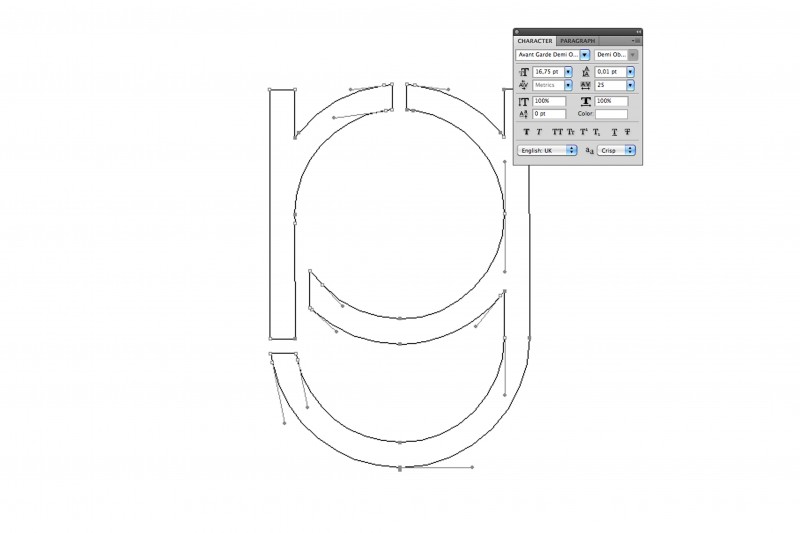Click the Superscript icon
Image resolution: width=800 pixels, height=533 pixels.
point(584,132)
